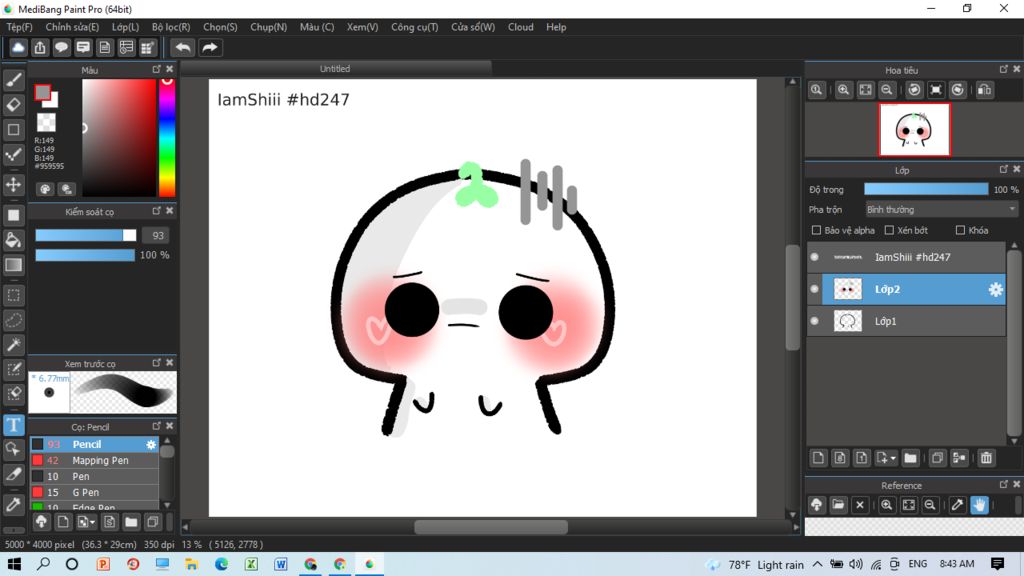Image resolution: width=1024 pixels, height=576 pixels.
Task: Open Excel from Windows taskbar
Action: [251, 564]
